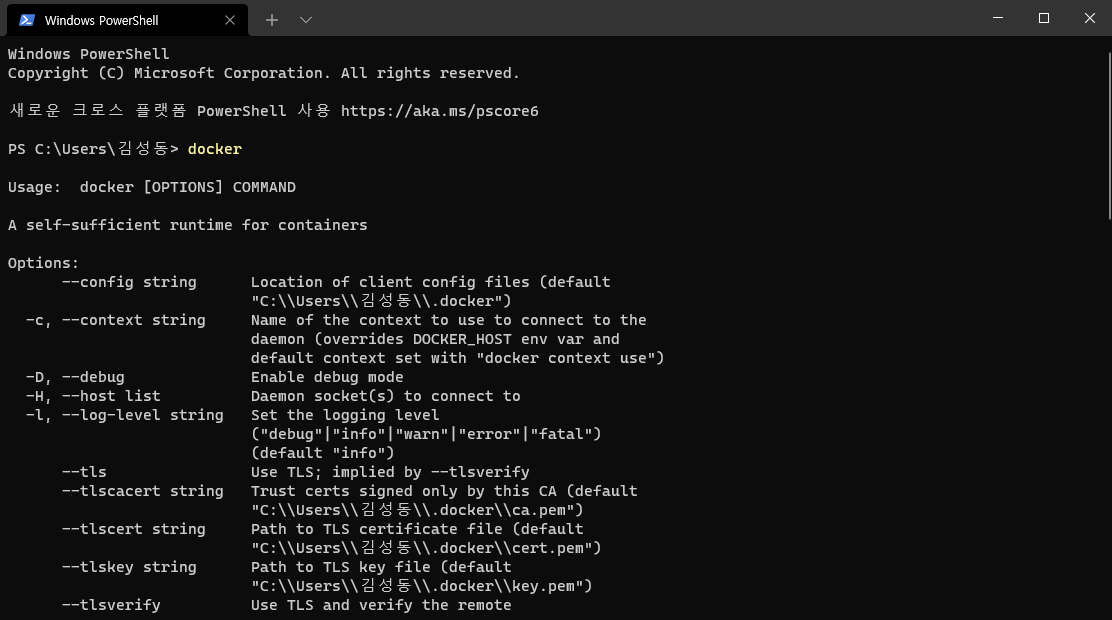
Task: Expand the new tab profile dropdown chevron
Action: (306, 20)
